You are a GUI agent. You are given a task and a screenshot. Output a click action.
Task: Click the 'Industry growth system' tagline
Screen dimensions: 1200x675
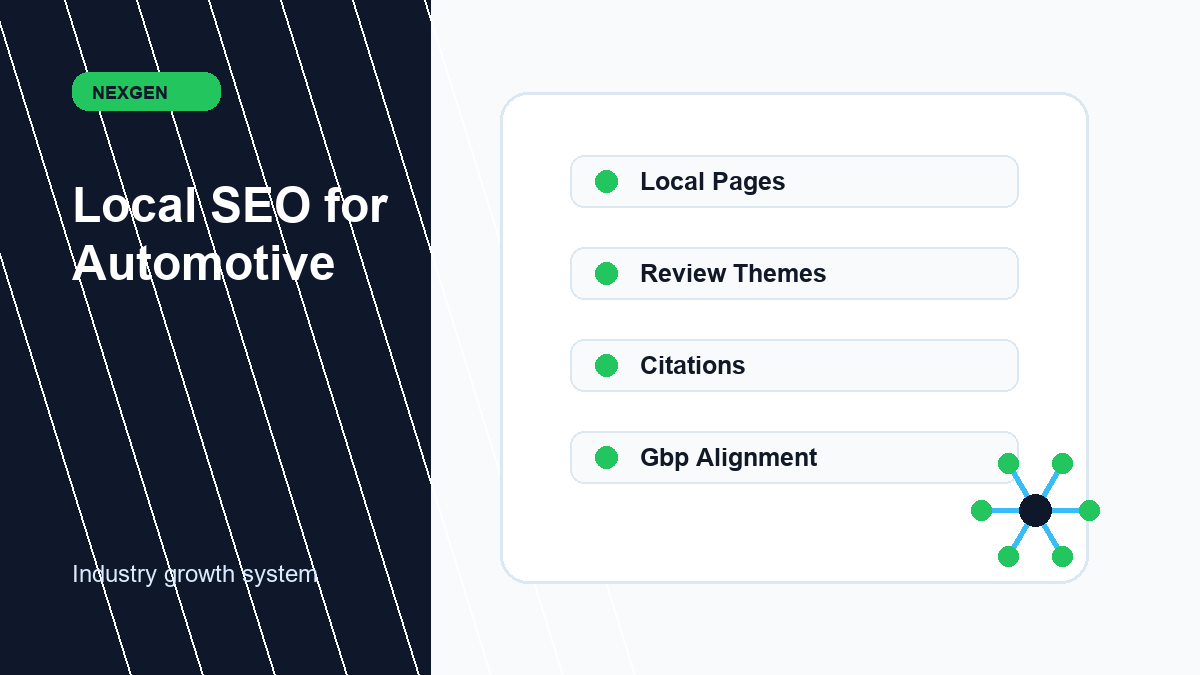click(x=195, y=575)
